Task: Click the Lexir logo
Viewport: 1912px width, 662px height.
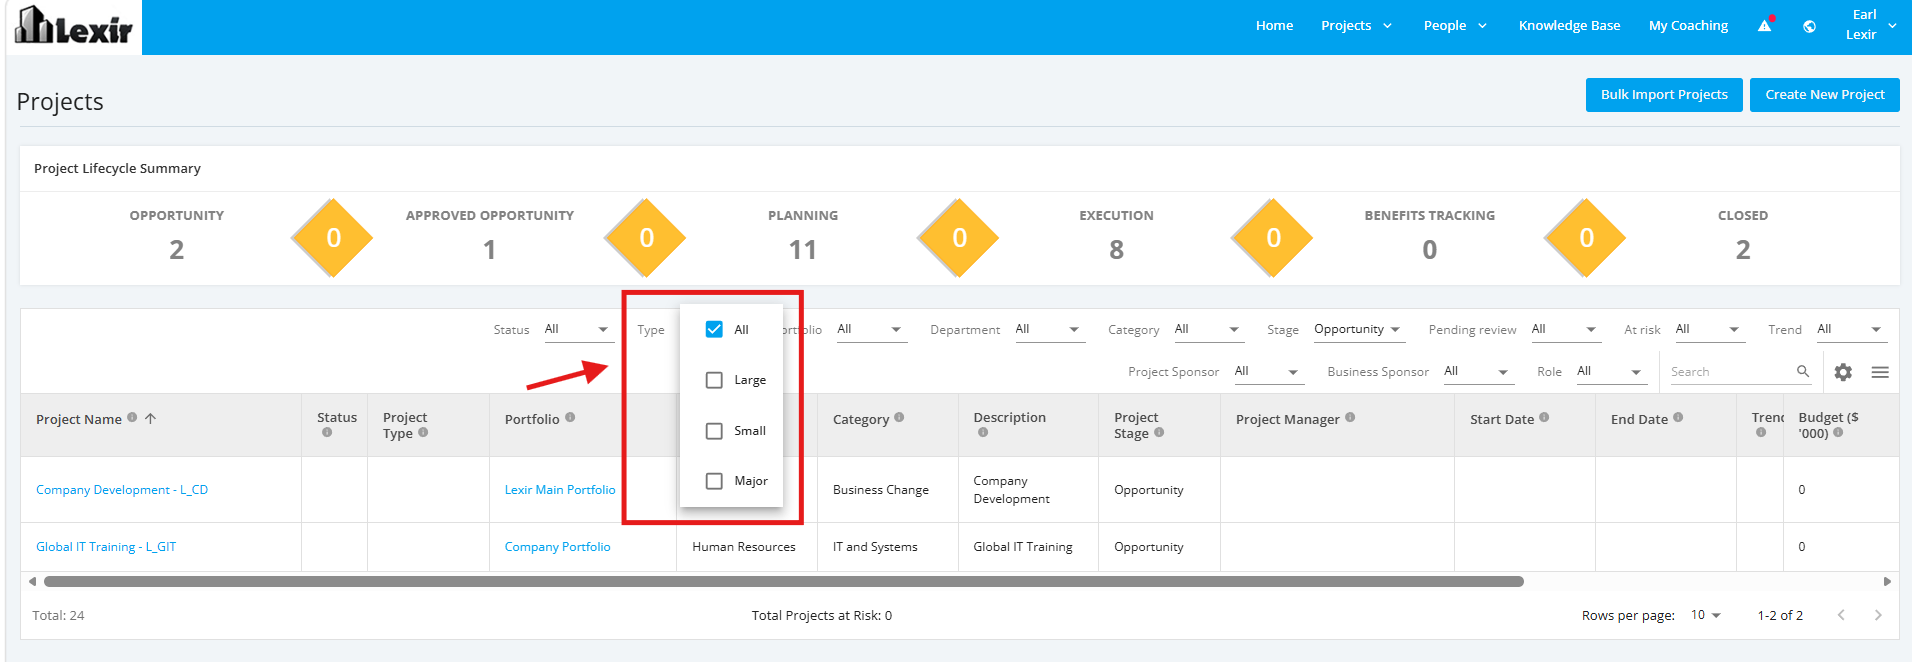Action: [x=74, y=26]
